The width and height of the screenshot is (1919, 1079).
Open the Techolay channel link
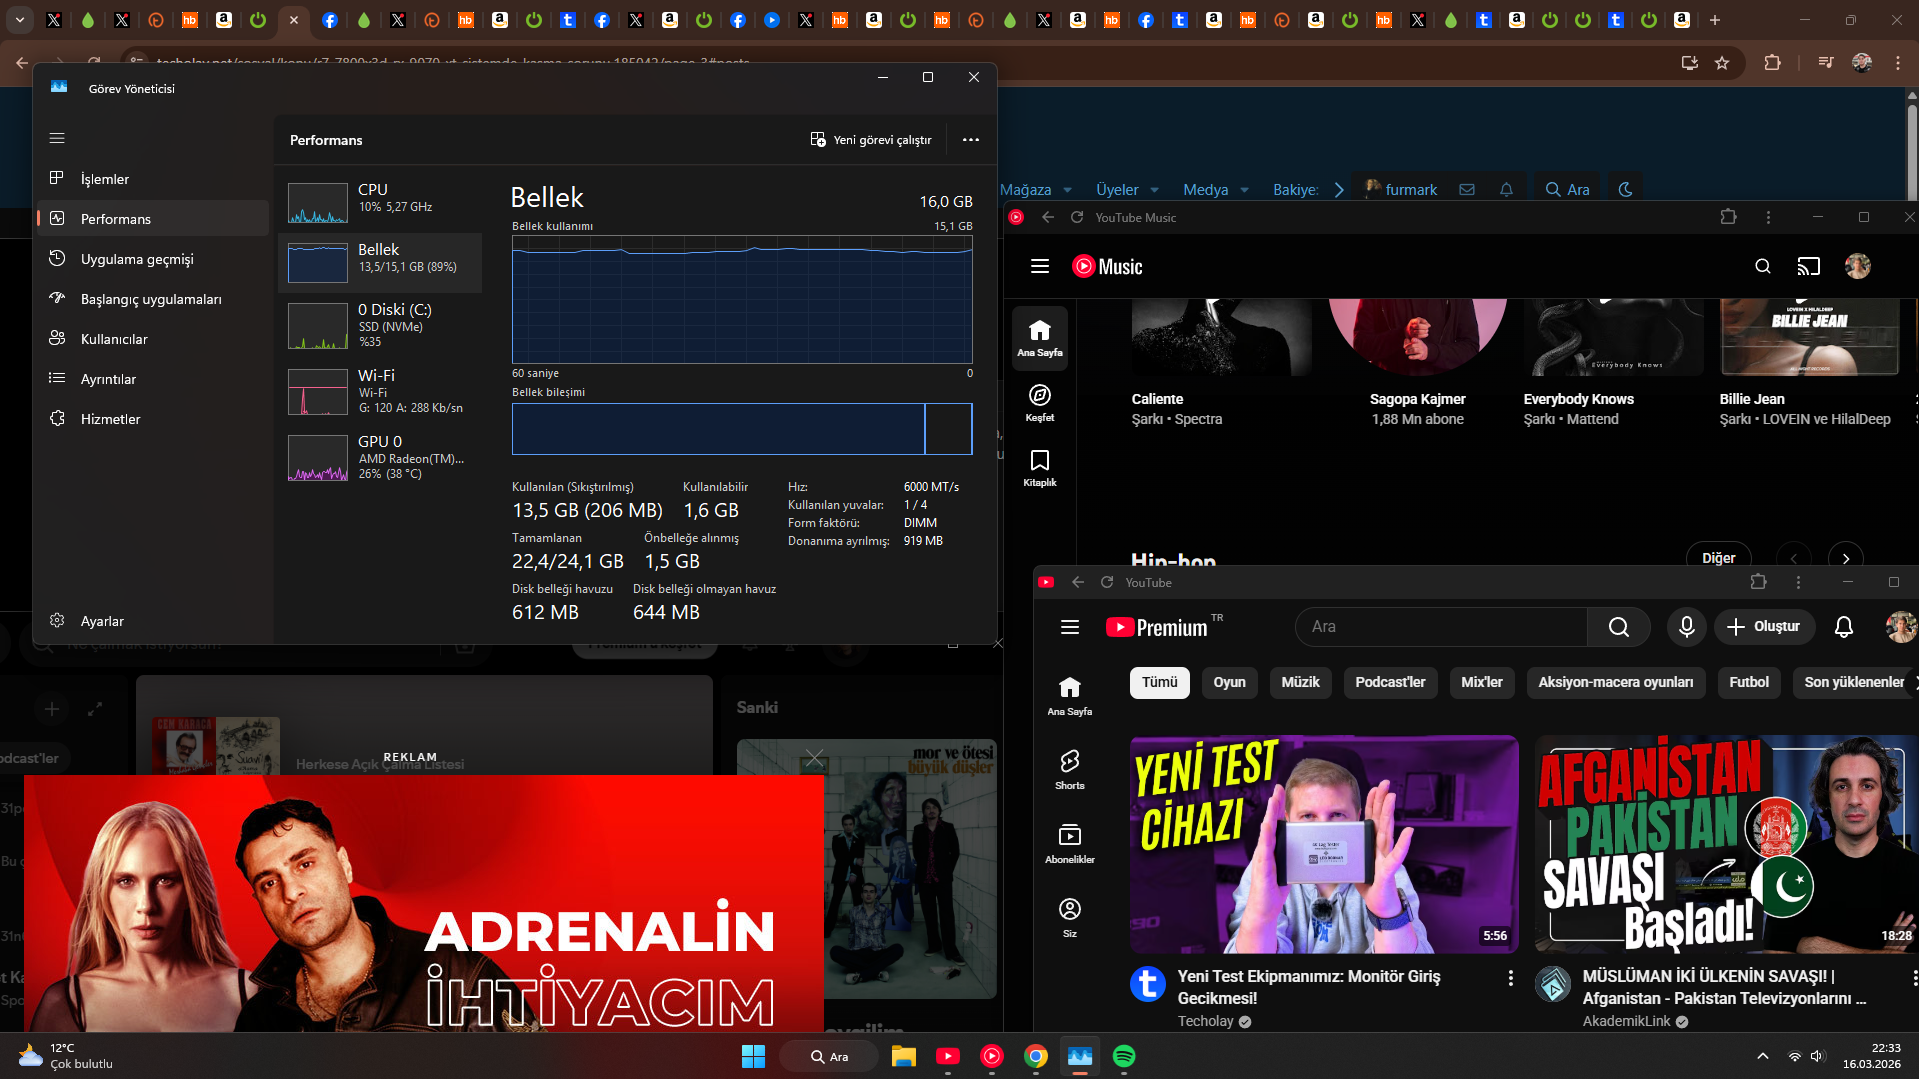click(x=1205, y=1021)
